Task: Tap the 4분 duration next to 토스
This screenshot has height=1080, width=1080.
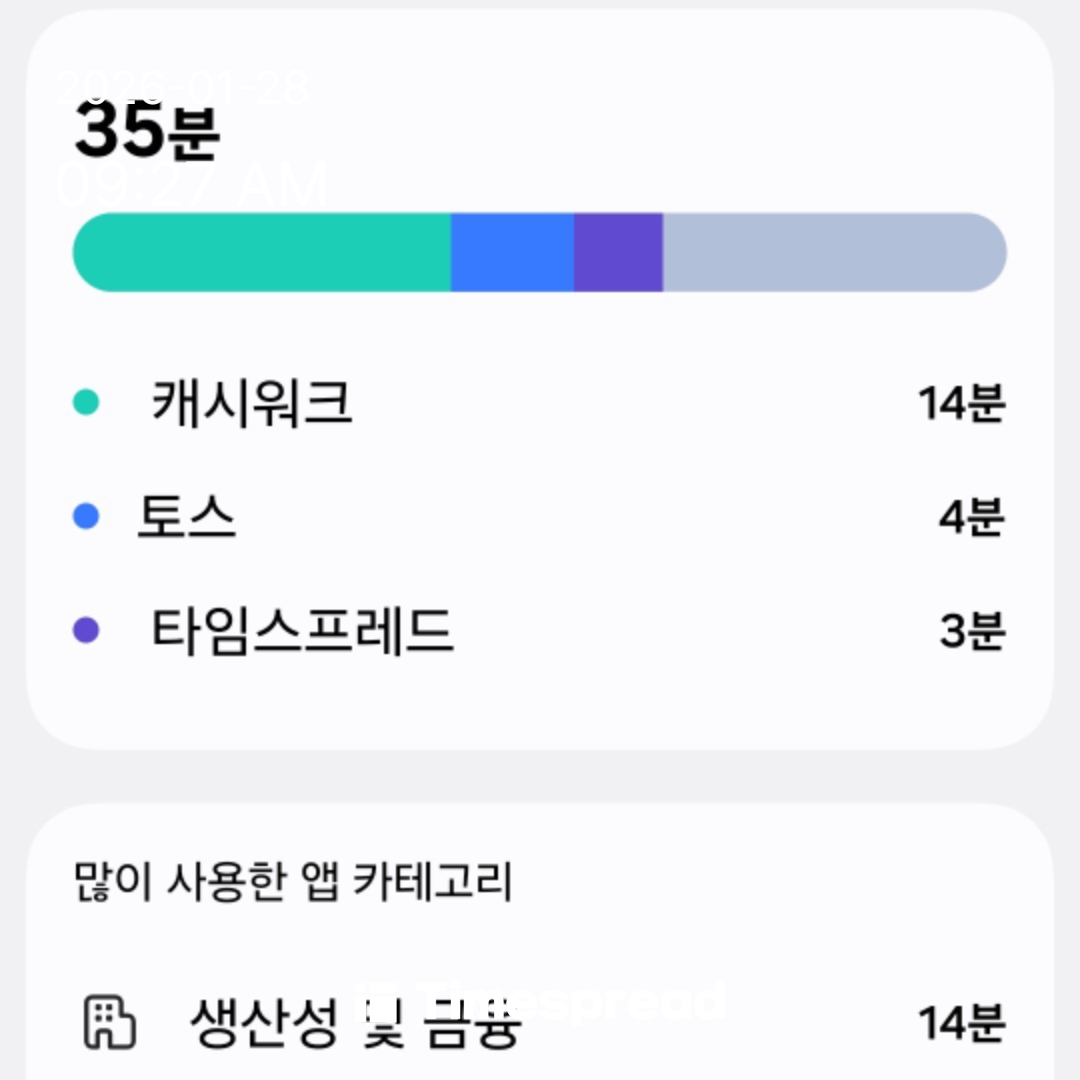Action: pos(971,518)
